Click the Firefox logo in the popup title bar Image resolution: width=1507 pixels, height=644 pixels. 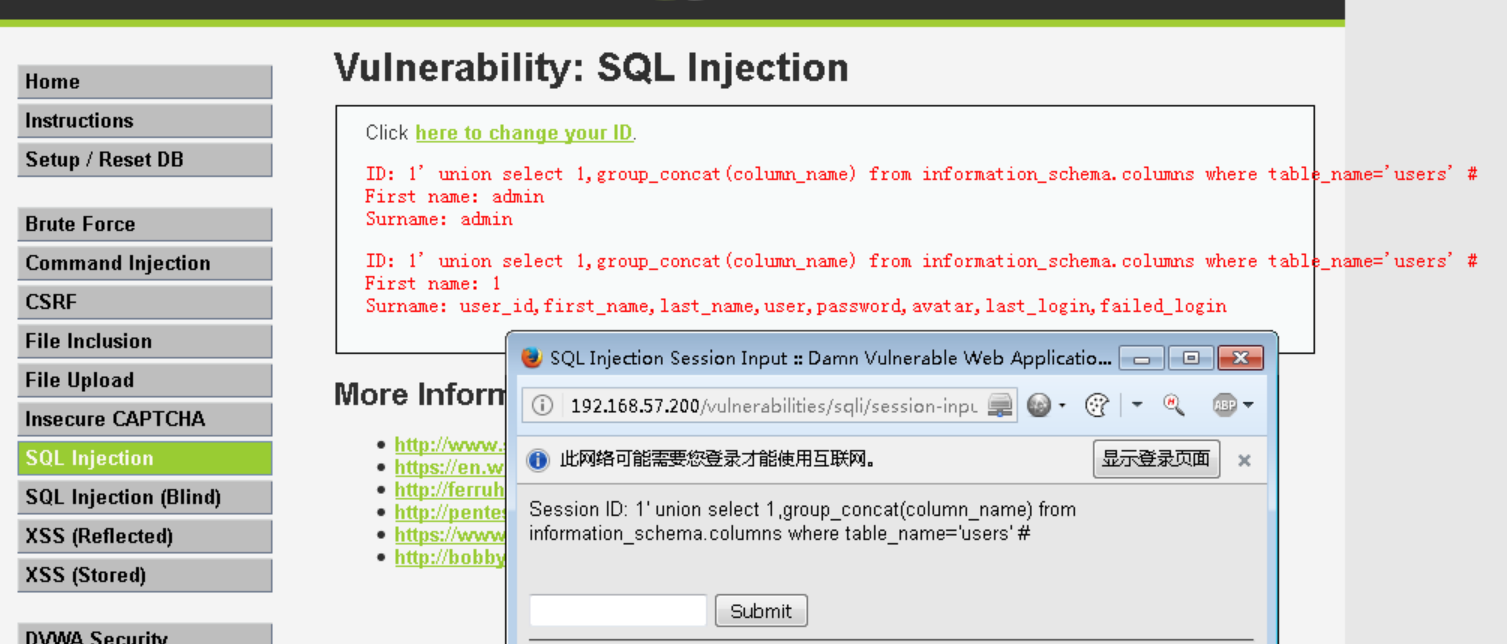point(531,358)
